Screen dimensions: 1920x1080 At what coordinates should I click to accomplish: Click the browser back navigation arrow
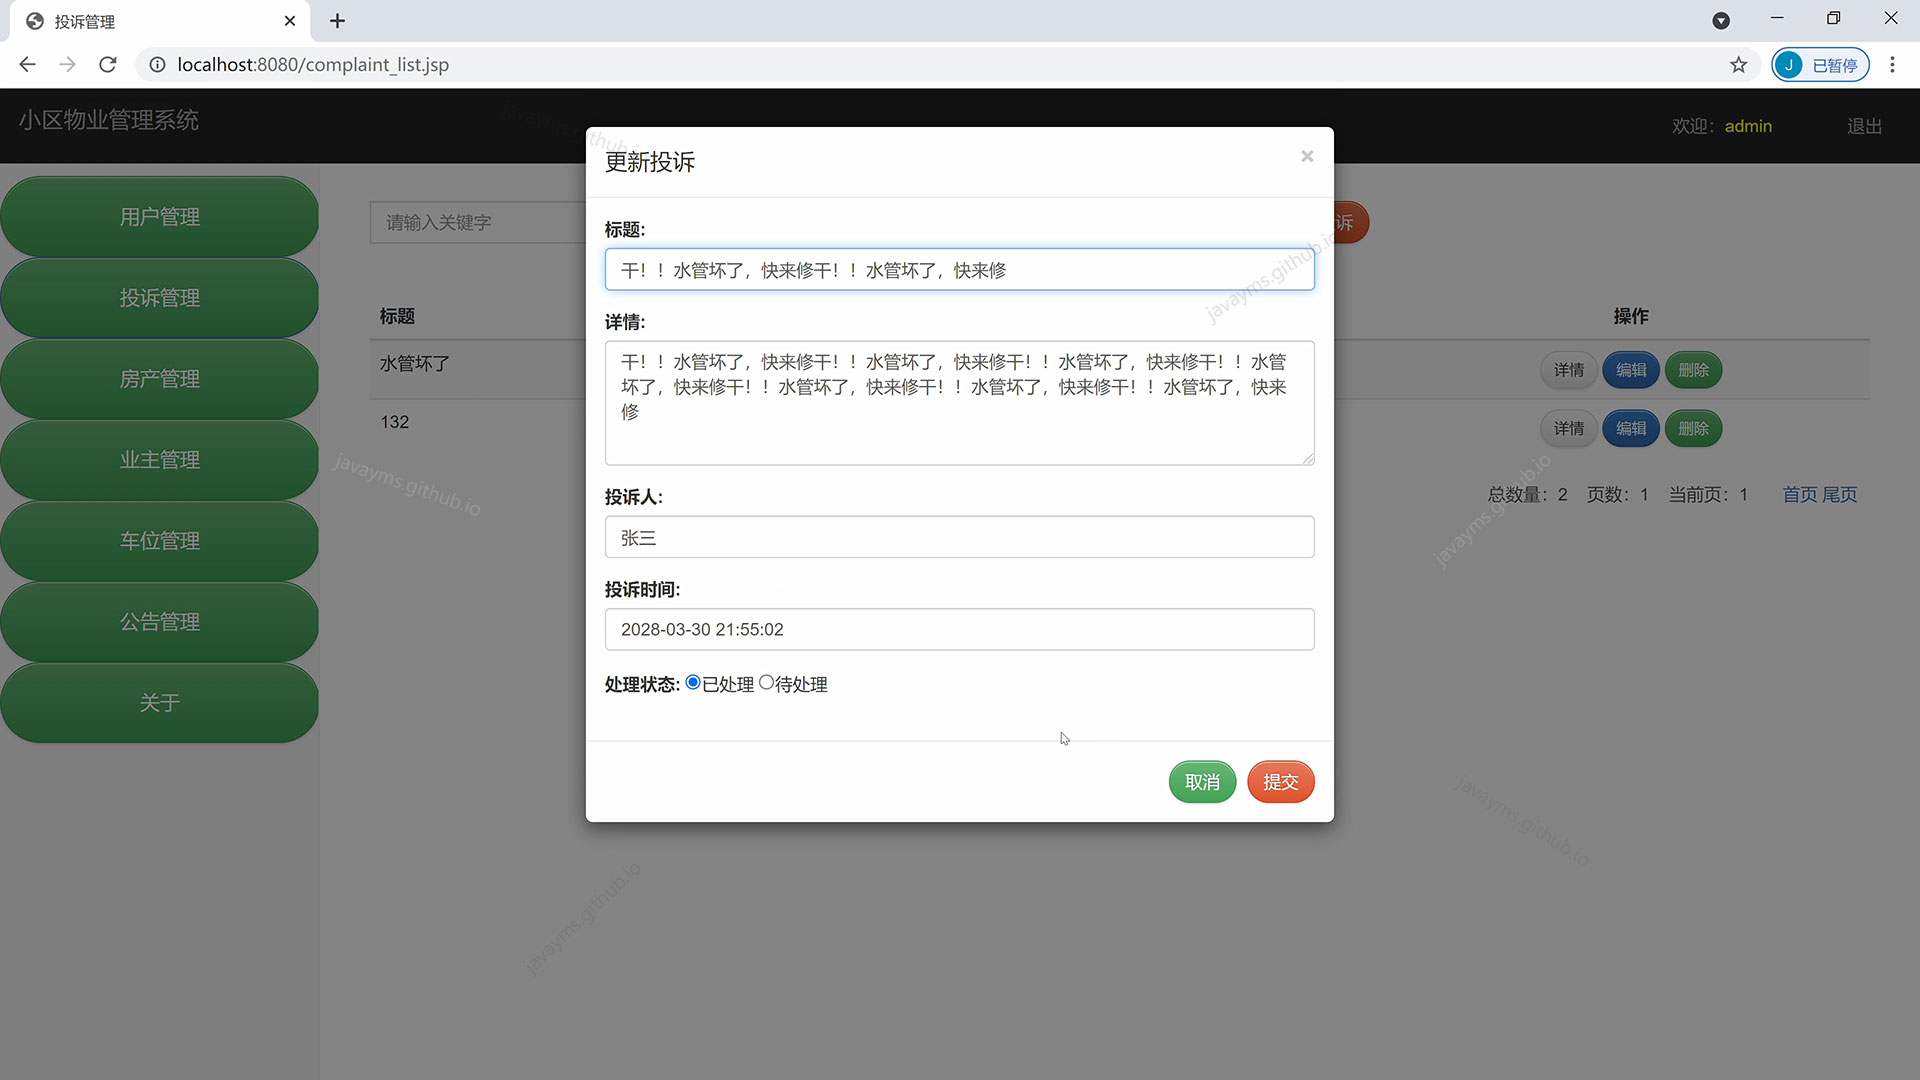pyautogui.click(x=27, y=64)
